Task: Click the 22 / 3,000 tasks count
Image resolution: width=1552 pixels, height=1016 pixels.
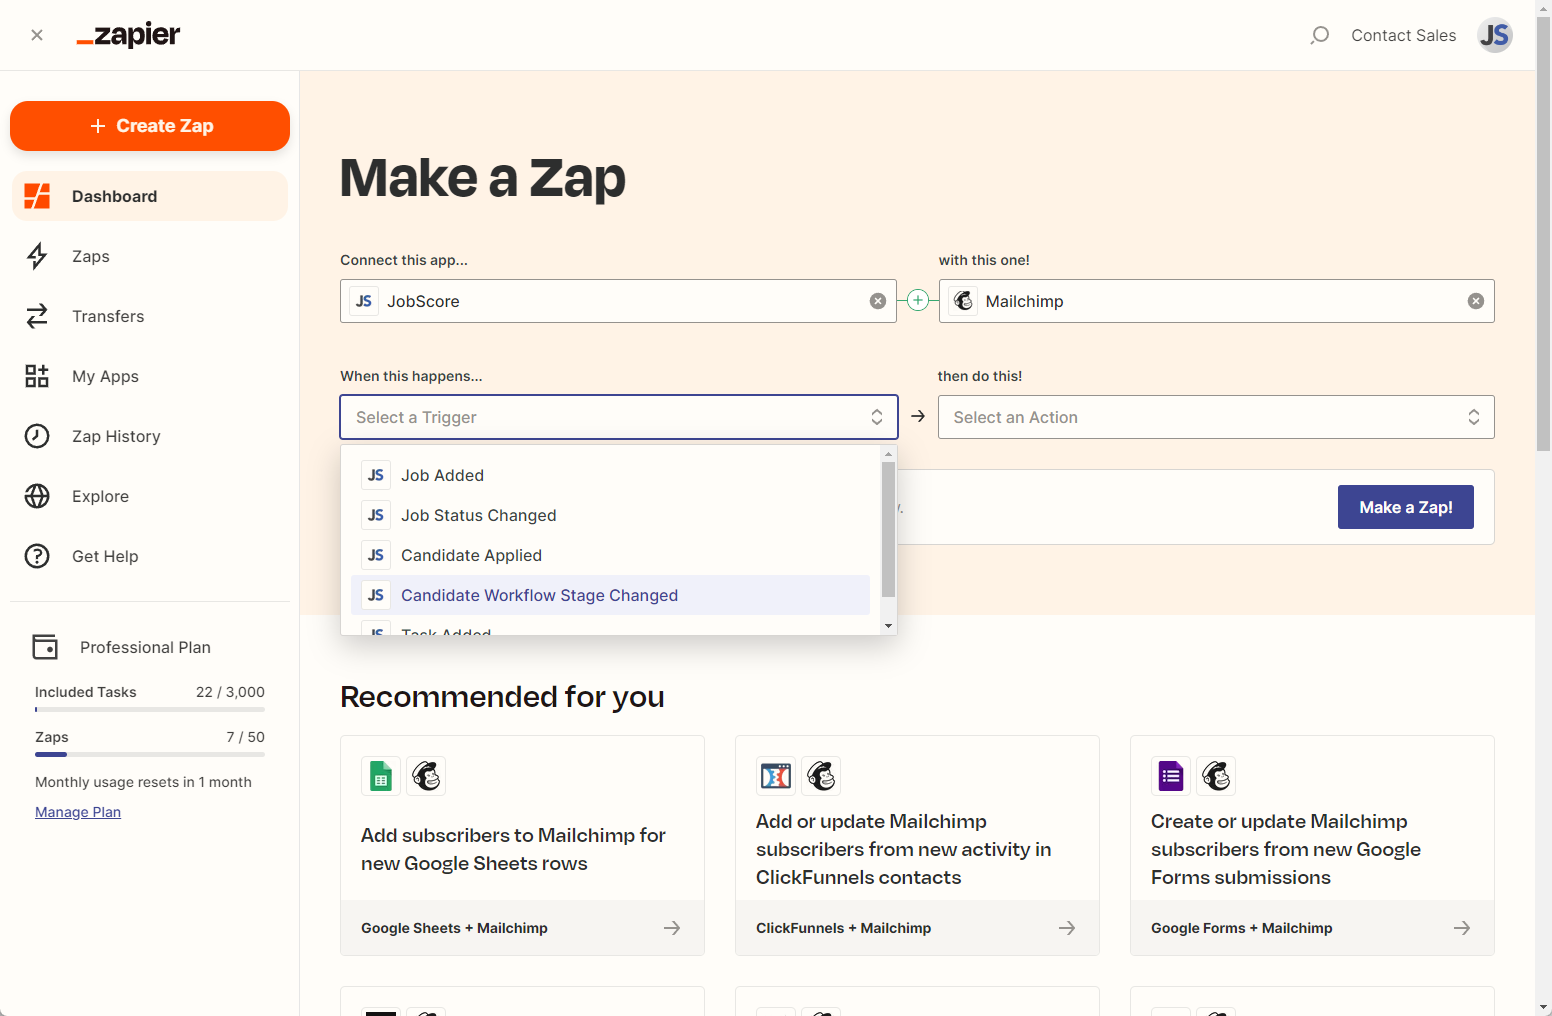Action: pos(230,692)
